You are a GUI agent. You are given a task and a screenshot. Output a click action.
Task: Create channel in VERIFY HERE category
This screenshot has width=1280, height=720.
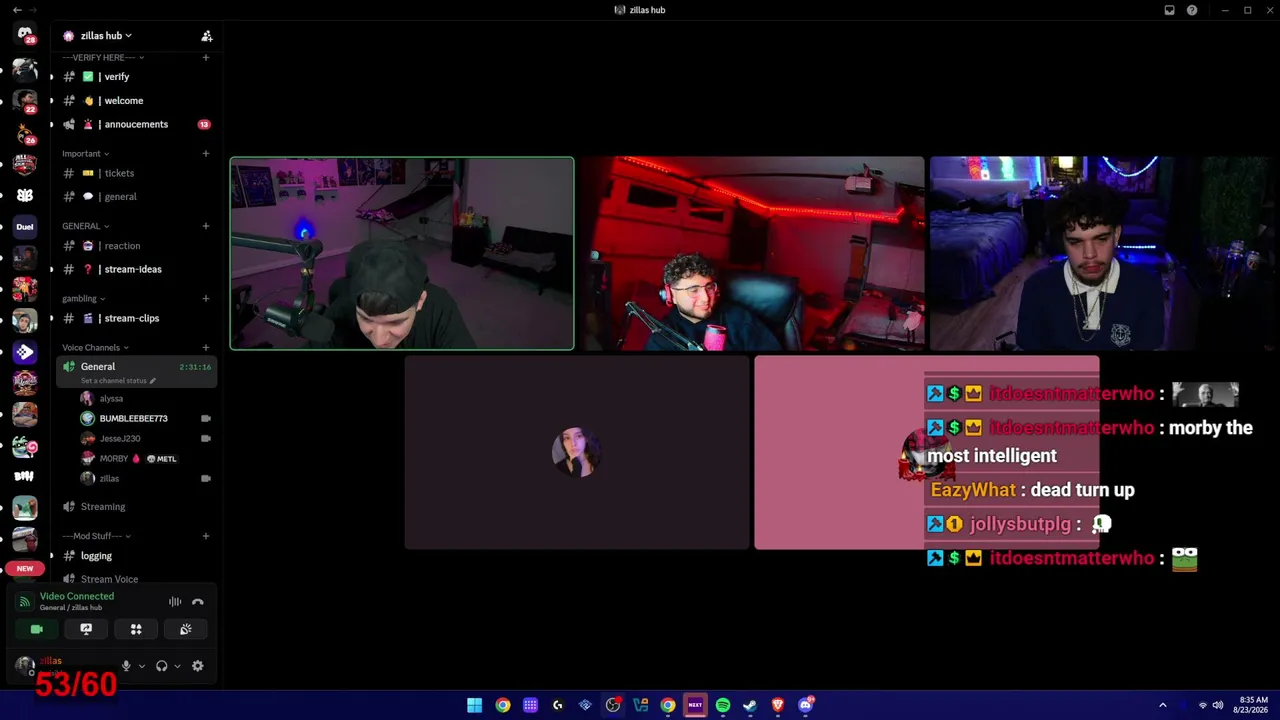(206, 58)
